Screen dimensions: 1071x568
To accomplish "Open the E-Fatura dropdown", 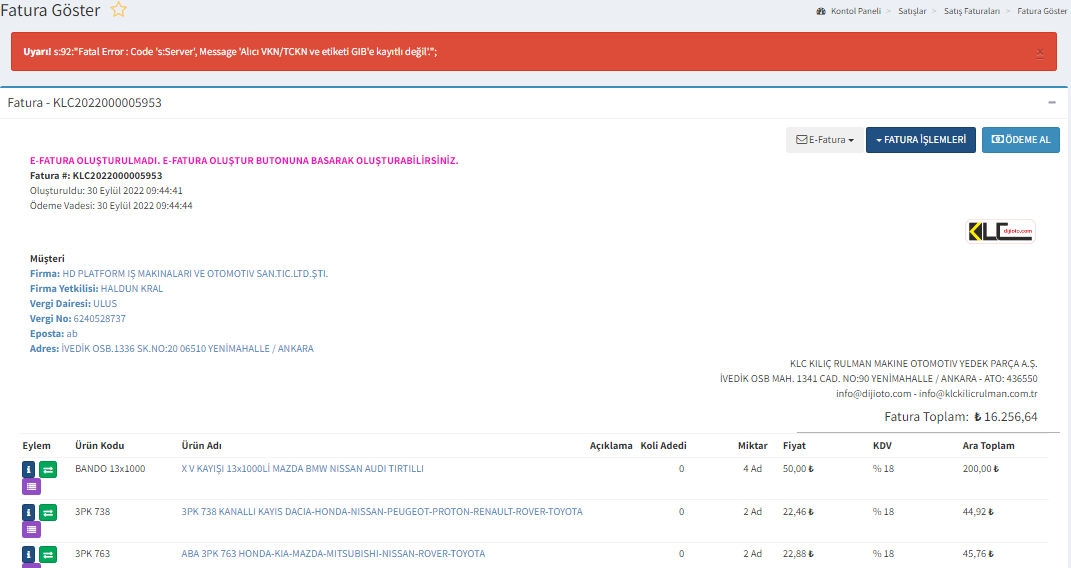I will [x=824, y=140].
